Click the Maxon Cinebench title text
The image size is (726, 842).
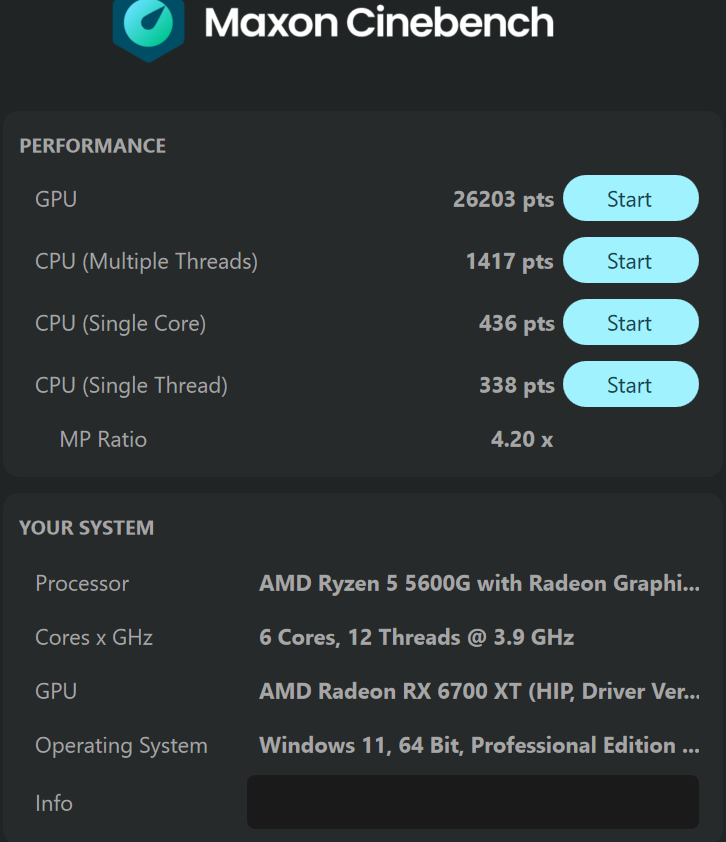pyautogui.click(x=379, y=23)
